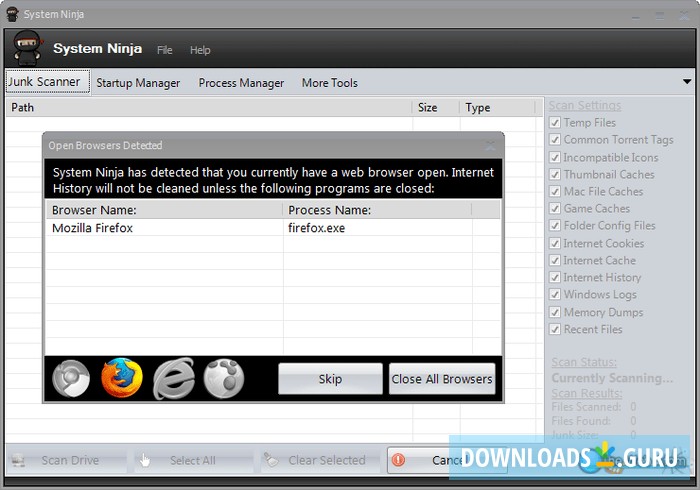This screenshot has height=490, width=700.
Task: Toggle Common Torrent Tags checkbox
Action: pos(555,140)
